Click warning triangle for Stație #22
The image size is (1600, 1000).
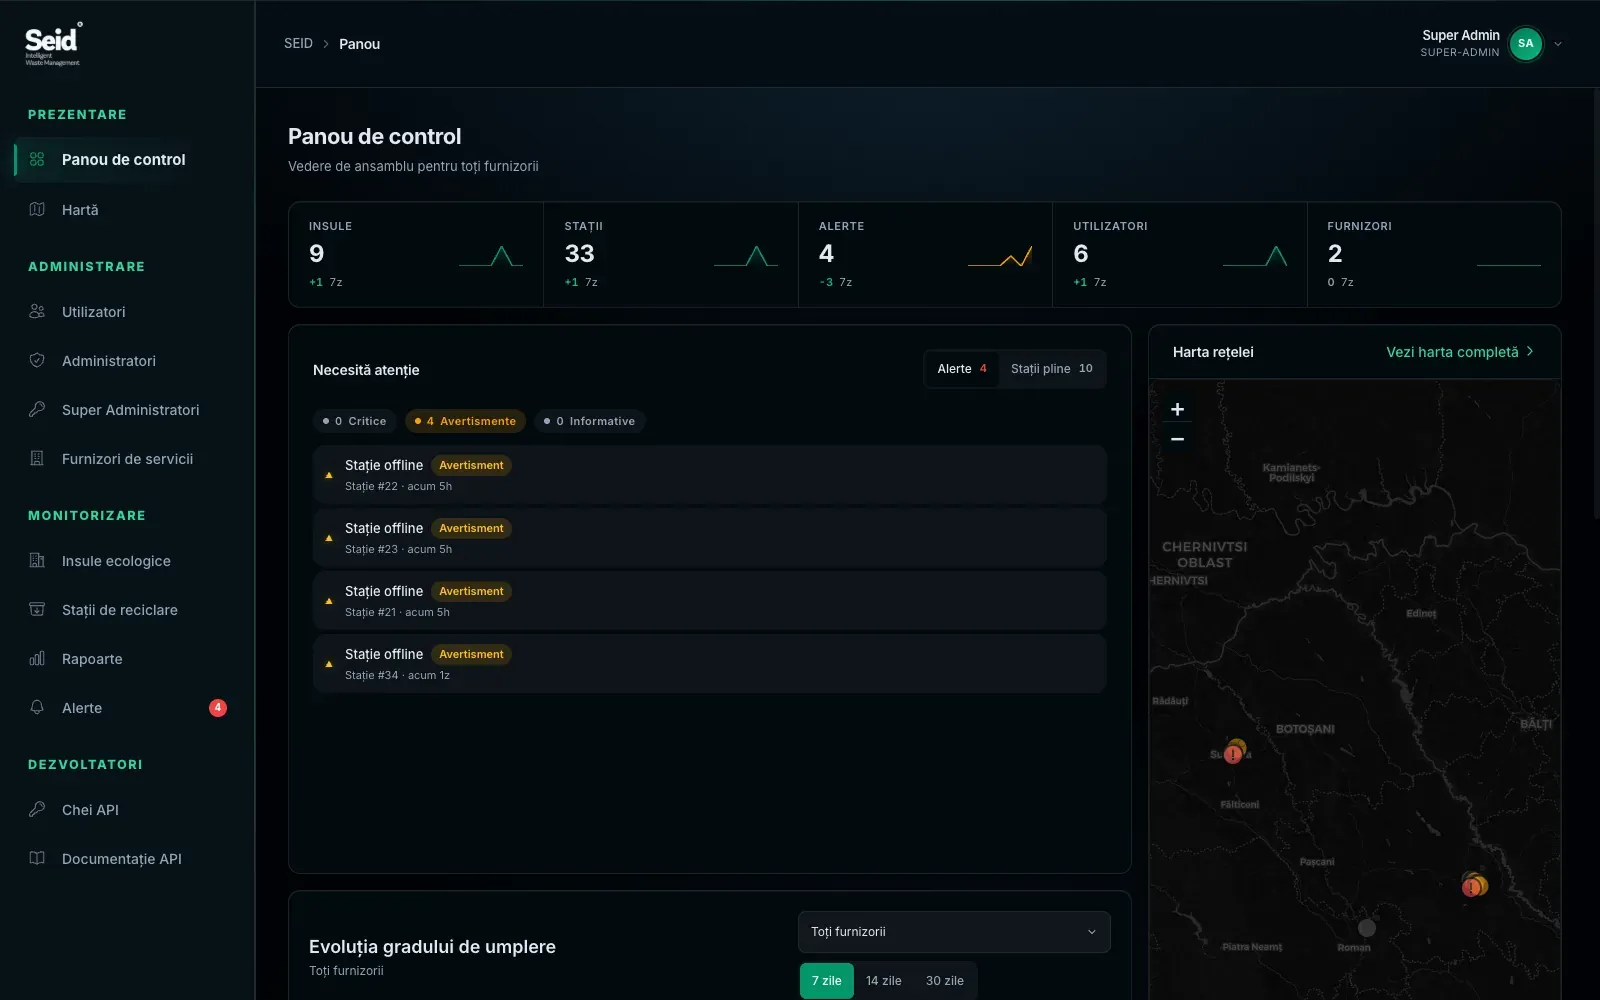(x=329, y=475)
